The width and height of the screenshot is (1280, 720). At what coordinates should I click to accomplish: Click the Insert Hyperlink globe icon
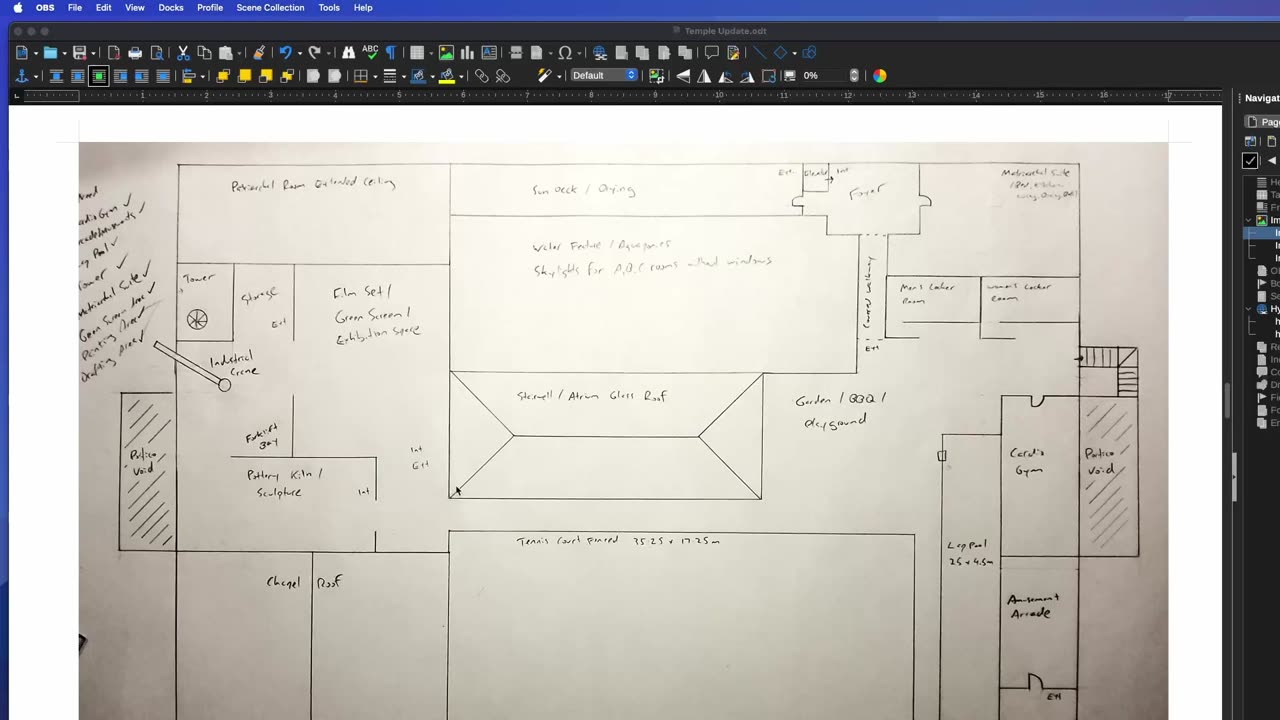600,52
